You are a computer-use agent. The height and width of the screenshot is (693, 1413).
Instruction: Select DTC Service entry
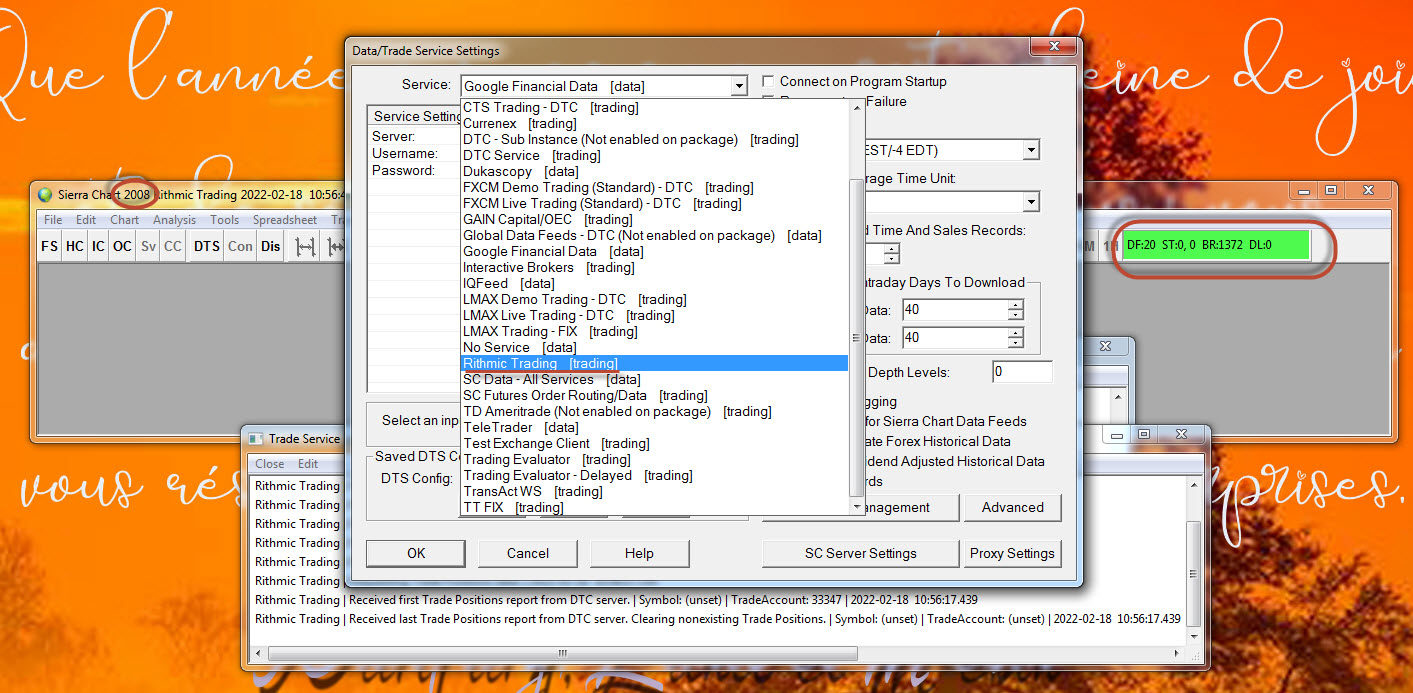click(654, 155)
